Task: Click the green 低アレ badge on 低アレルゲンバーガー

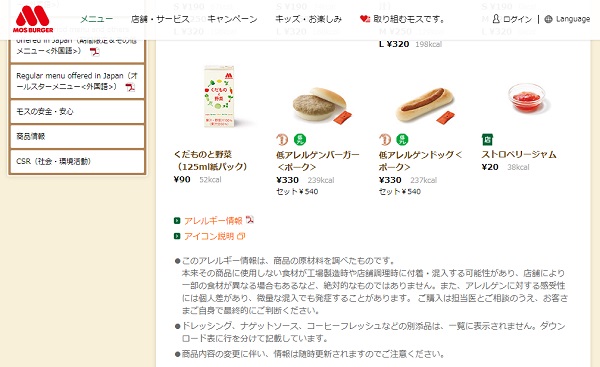Action: [x=300, y=140]
